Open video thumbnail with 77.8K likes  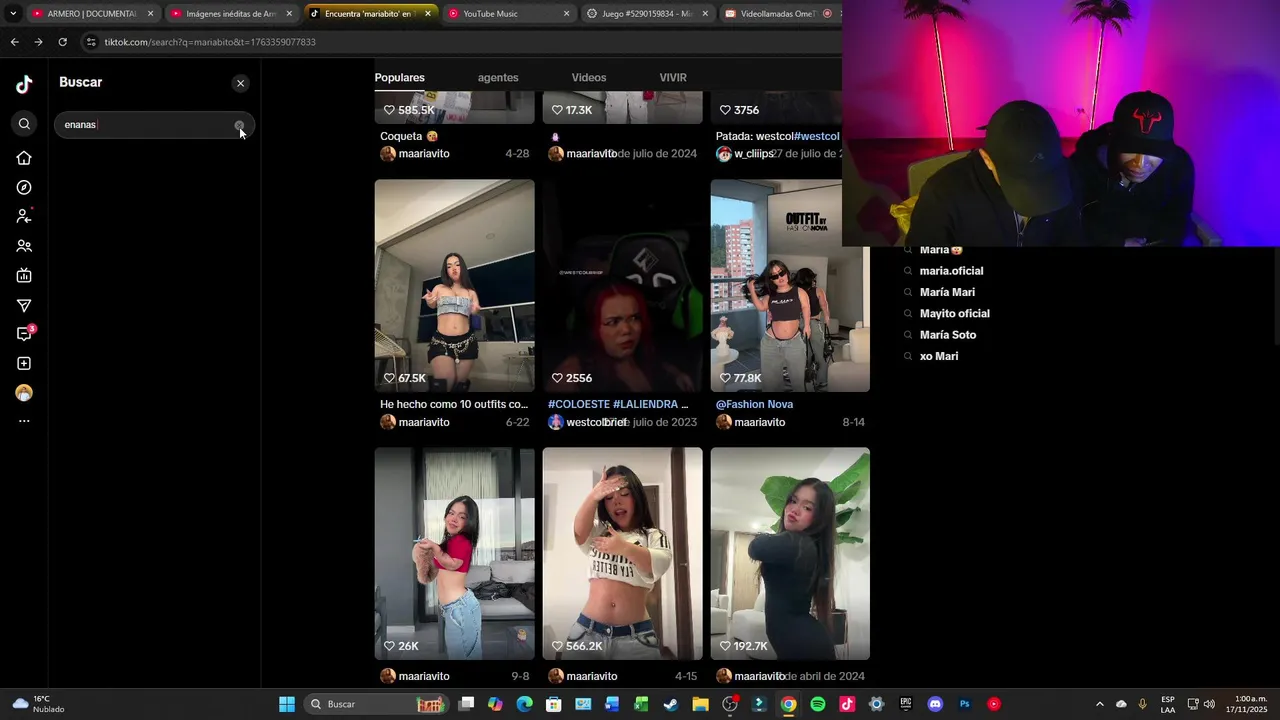(790, 286)
